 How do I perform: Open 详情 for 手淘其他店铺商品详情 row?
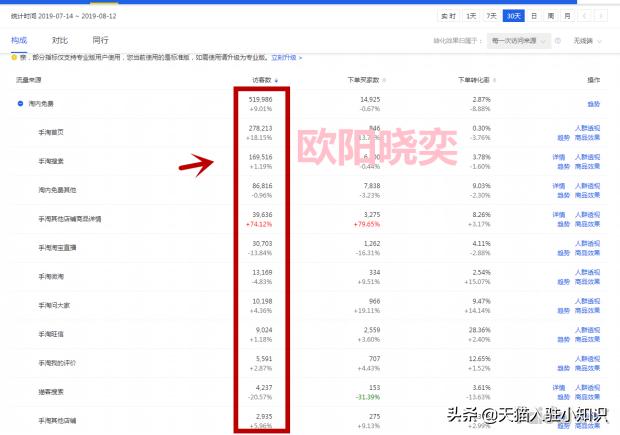click(x=559, y=215)
